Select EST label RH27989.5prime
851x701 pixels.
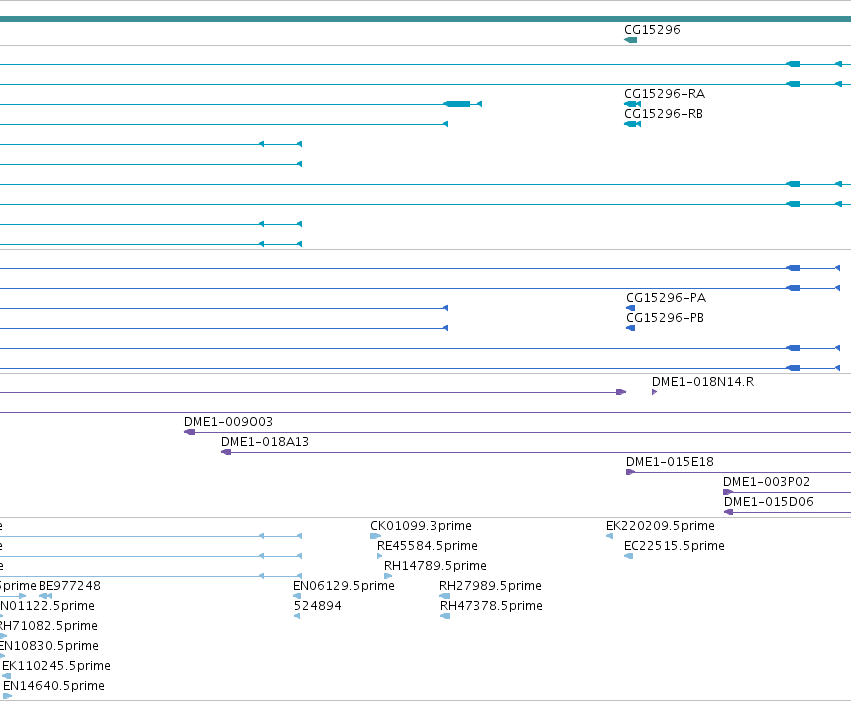click(490, 587)
